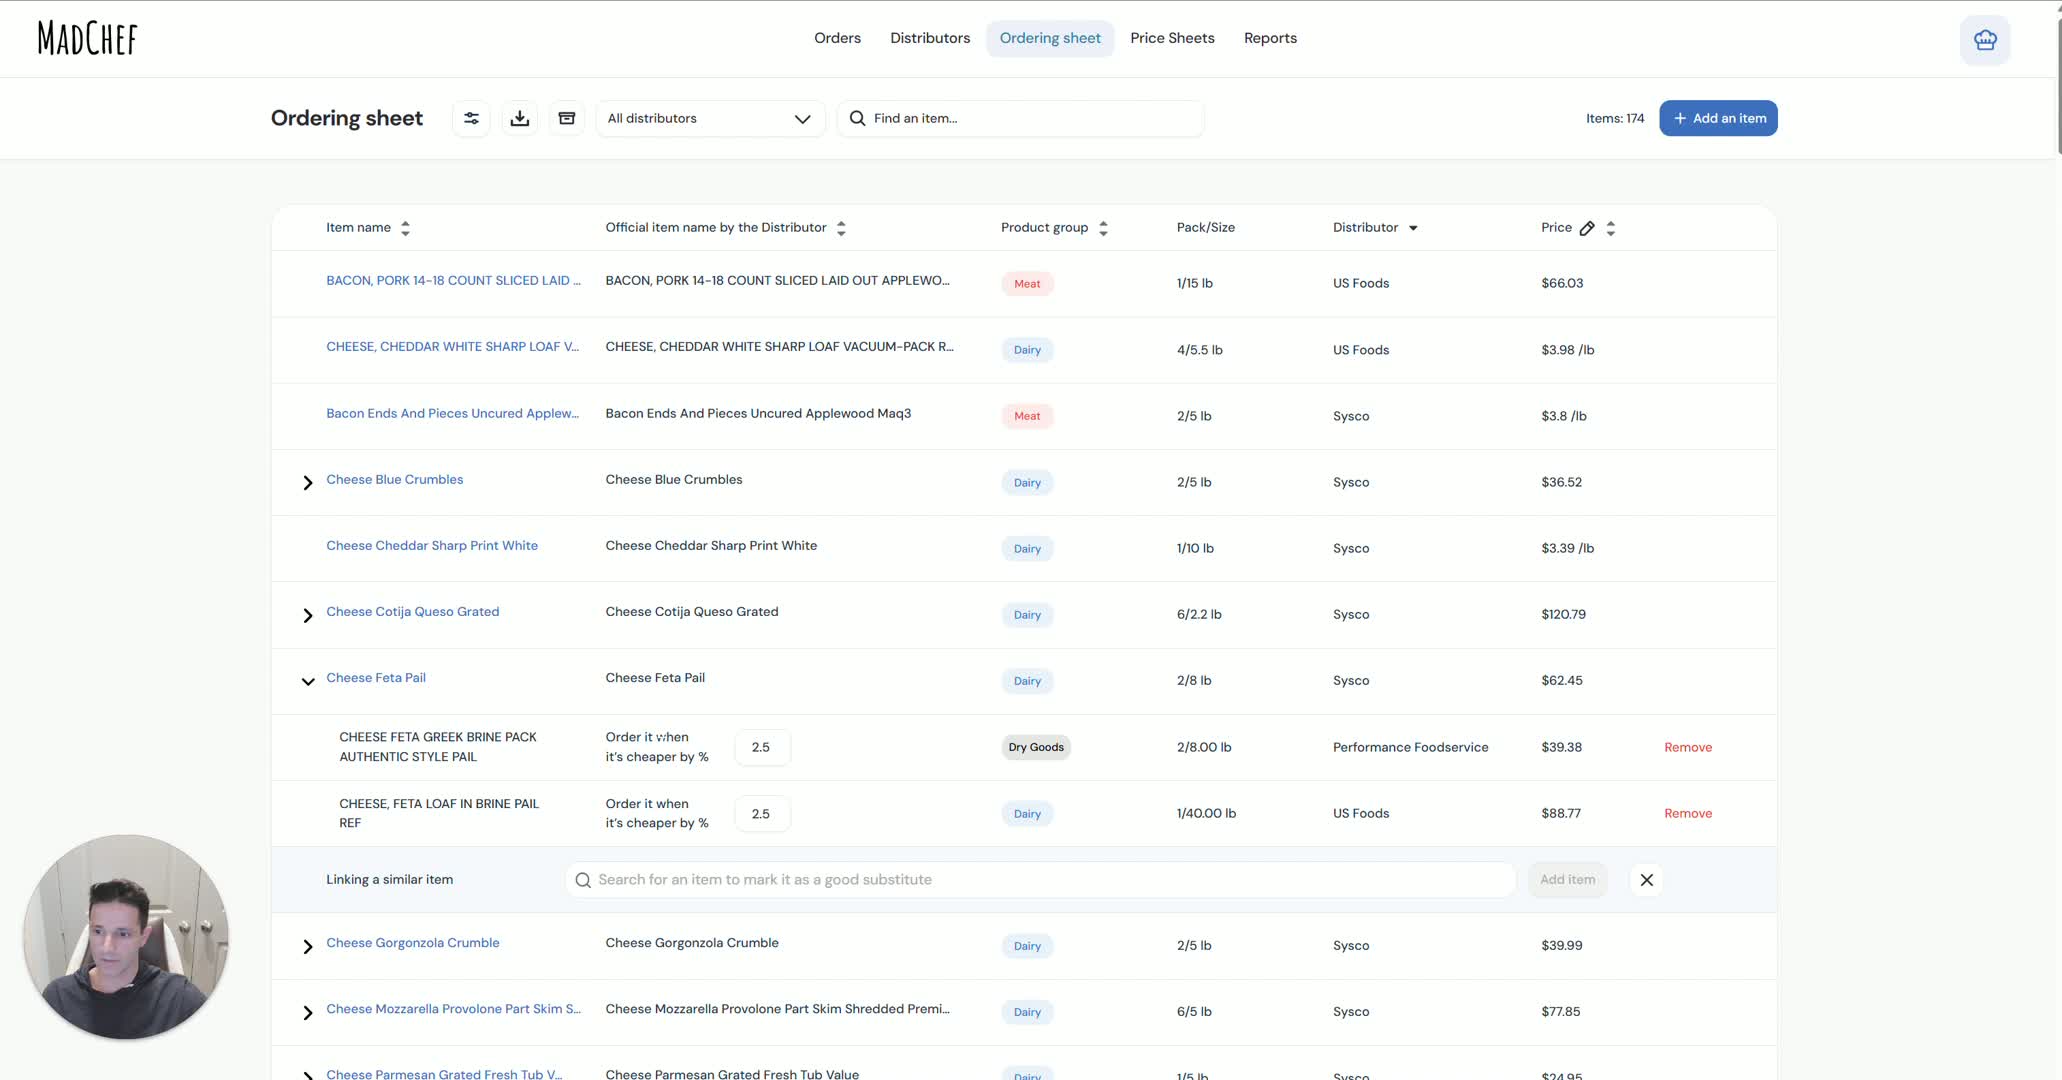2062x1080 pixels.
Task: Click the Dairy tag on Cheese Blue Crumbles row
Action: tap(1027, 482)
